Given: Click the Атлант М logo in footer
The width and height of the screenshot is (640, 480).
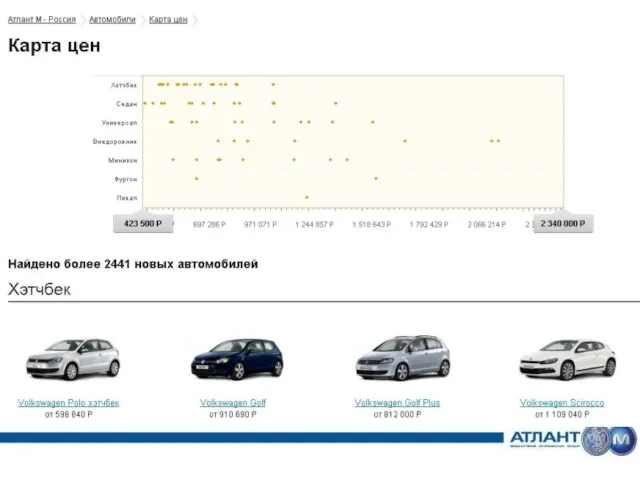Looking at the screenshot, I should point(571,439).
